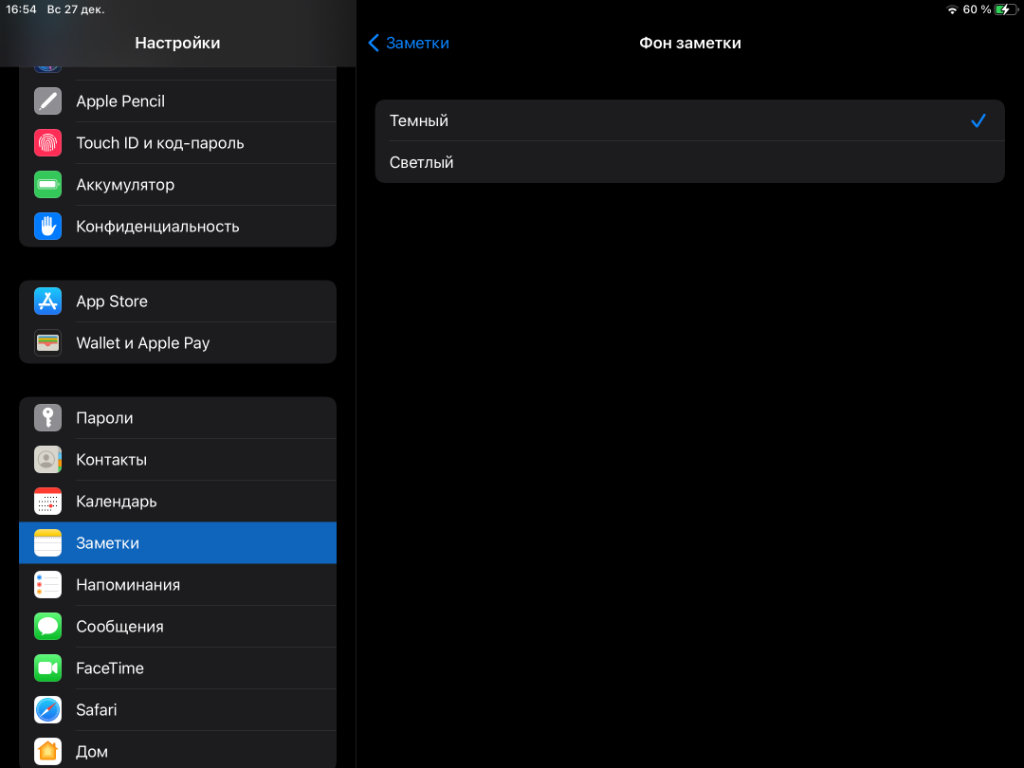
Task: Click the Passwords key icon
Action: point(48,418)
